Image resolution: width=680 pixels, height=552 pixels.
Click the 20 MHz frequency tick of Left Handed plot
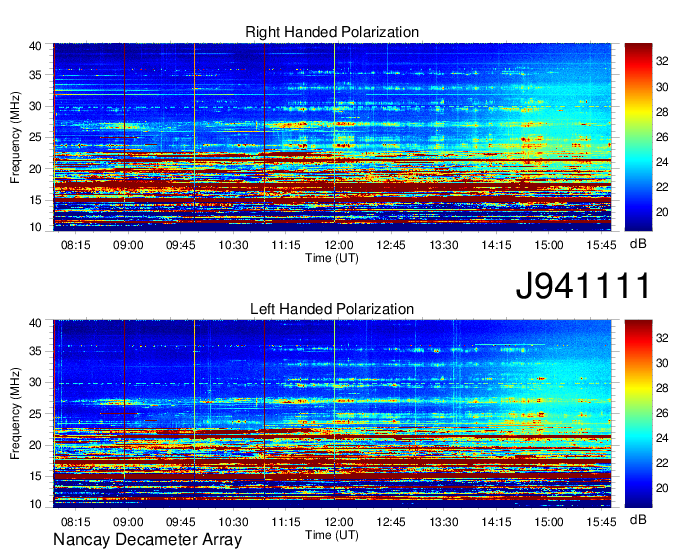click(x=35, y=445)
